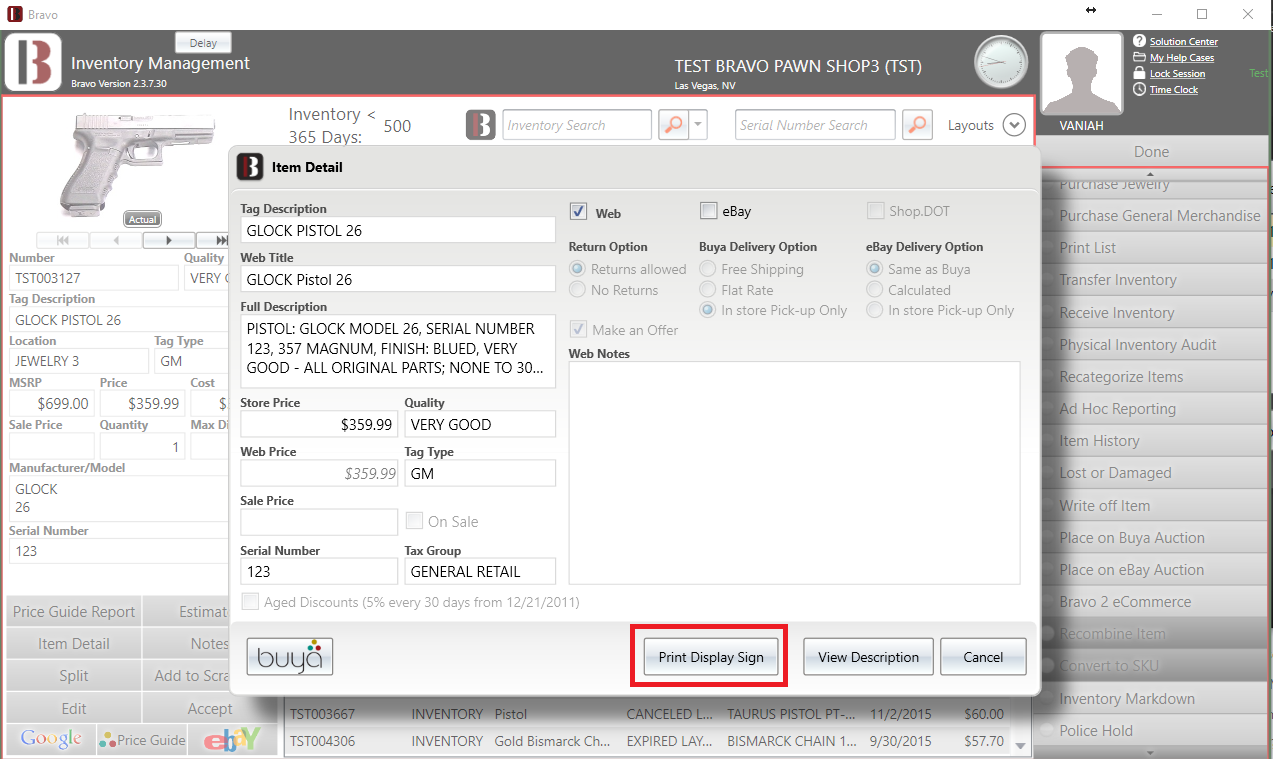Open the Time Clock link
This screenshot has width=1273, height=759.
point(1173,90)
